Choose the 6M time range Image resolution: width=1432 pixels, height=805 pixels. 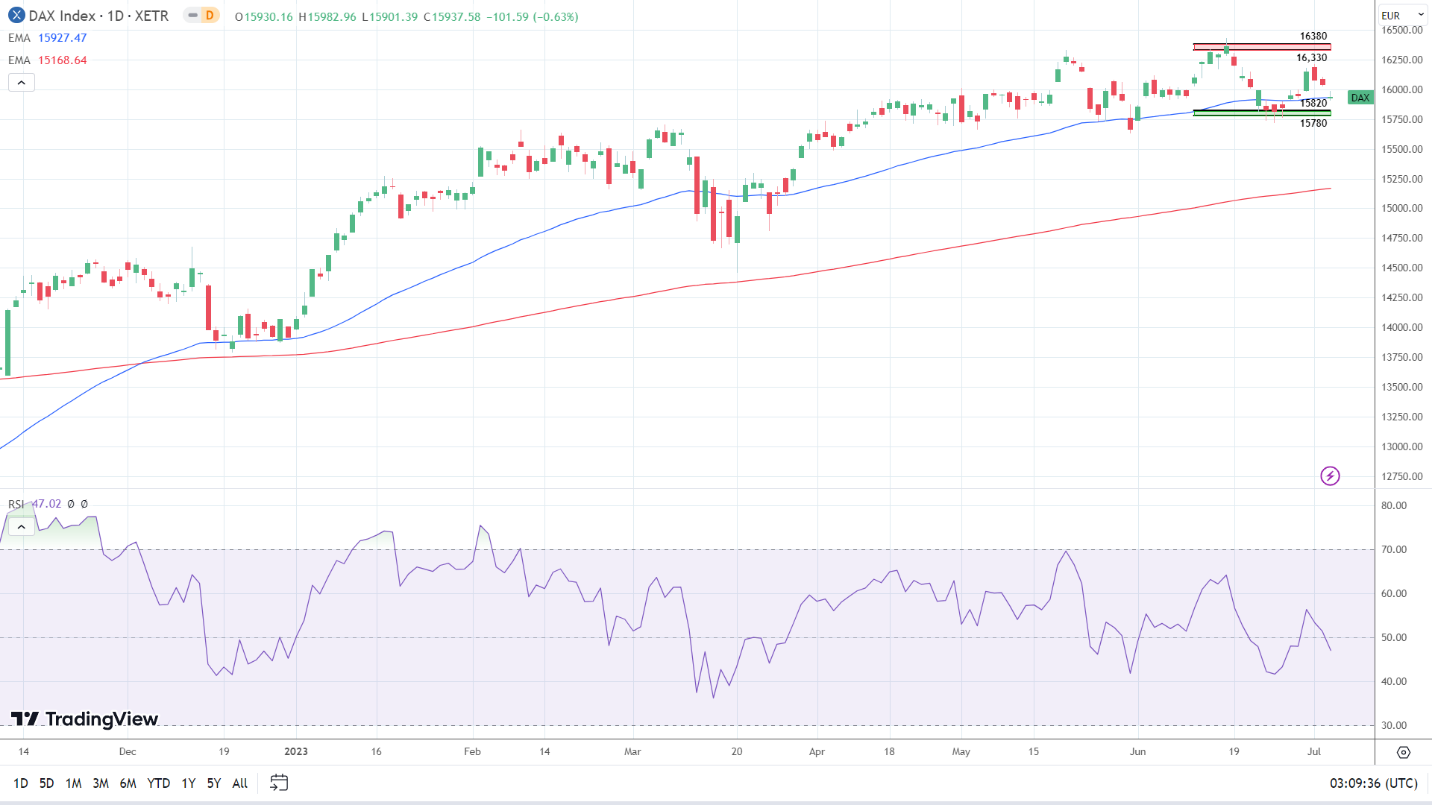(x=128, y=783)
